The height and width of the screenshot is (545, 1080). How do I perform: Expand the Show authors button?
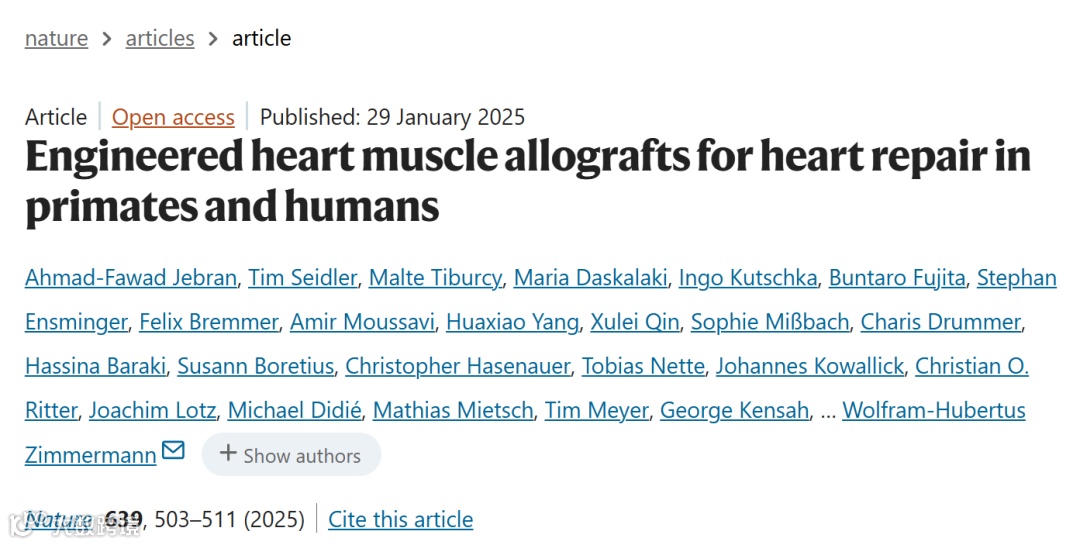tap(291, 455)
